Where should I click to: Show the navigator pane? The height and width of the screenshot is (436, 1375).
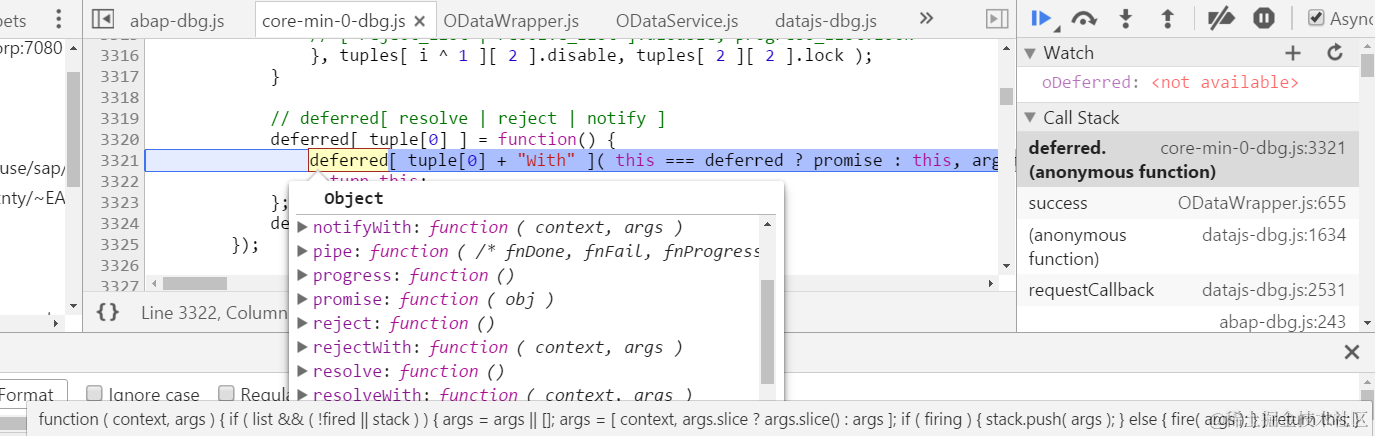coord(103,19)
